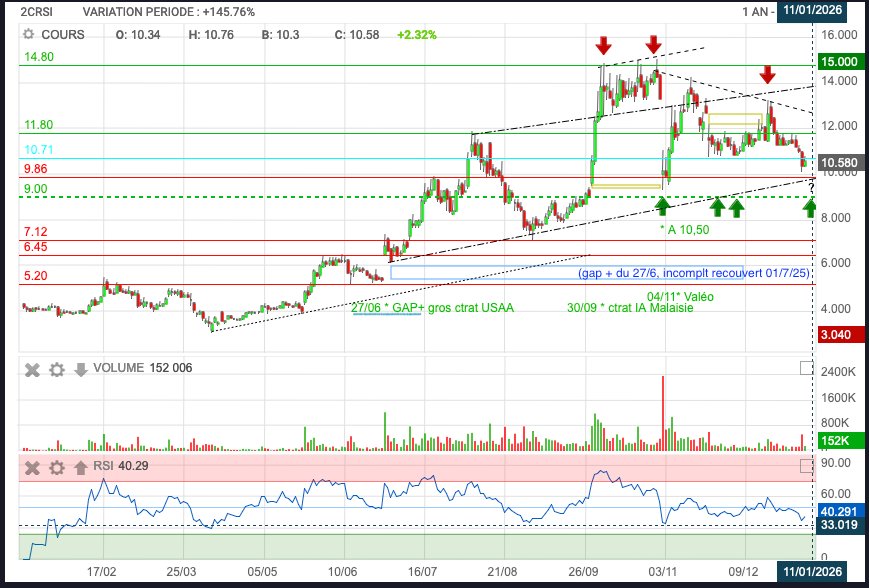Viewport: 869px width, 588px height.
Task: Select the 1 AN period selector
Action: (x=758, y=12)
